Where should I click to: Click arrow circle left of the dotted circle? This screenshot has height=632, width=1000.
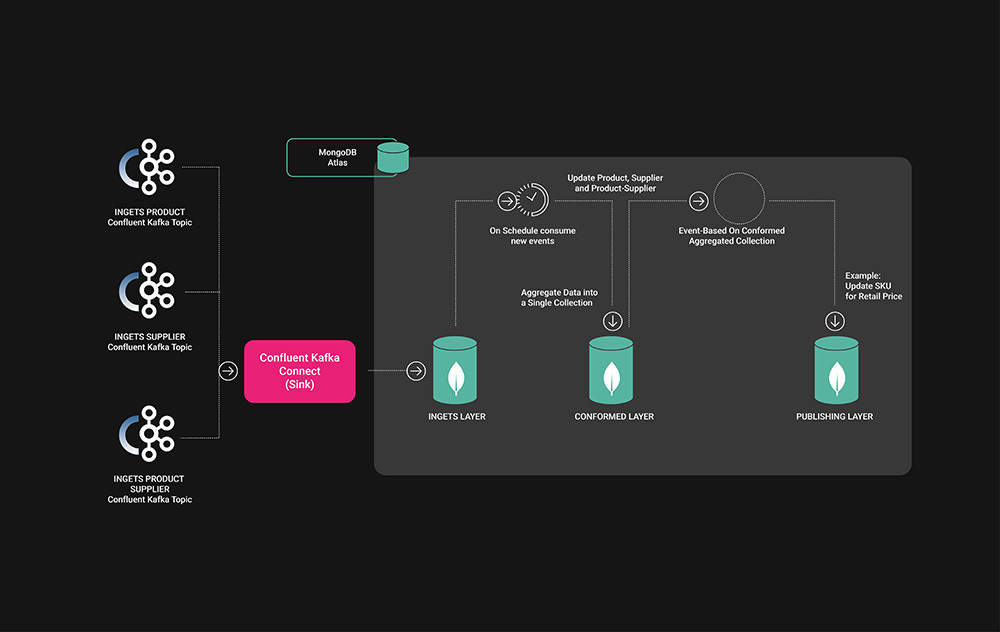pyautogui.click(x=699, y=202)
